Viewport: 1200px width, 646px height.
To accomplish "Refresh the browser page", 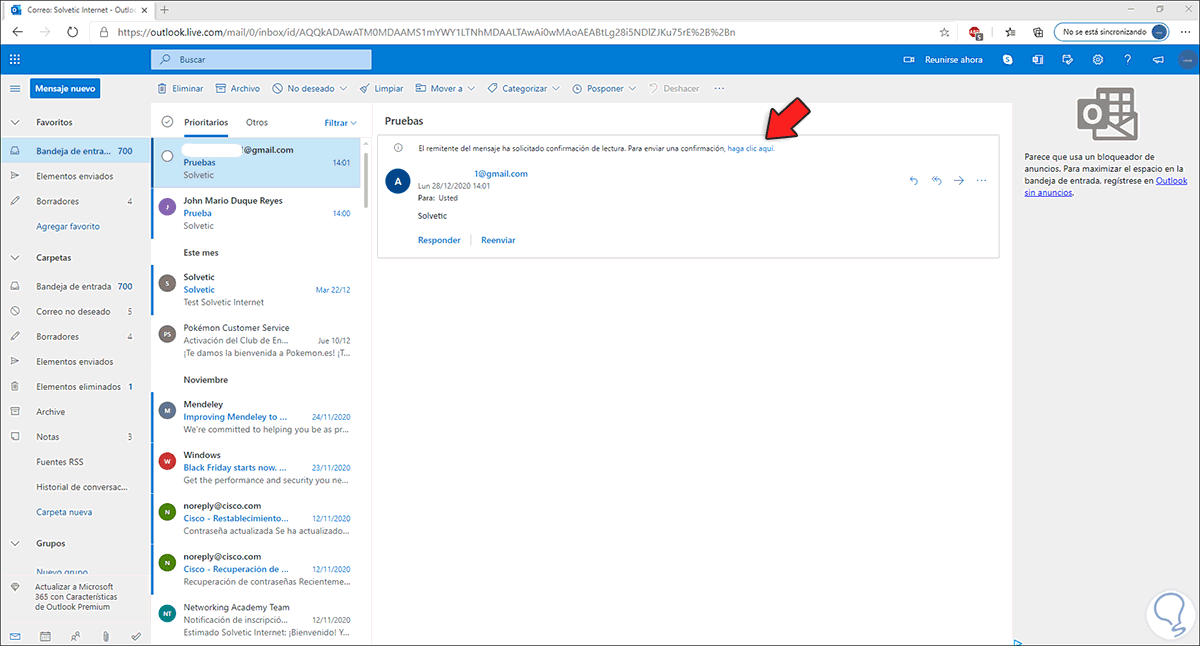I will 73,32.
